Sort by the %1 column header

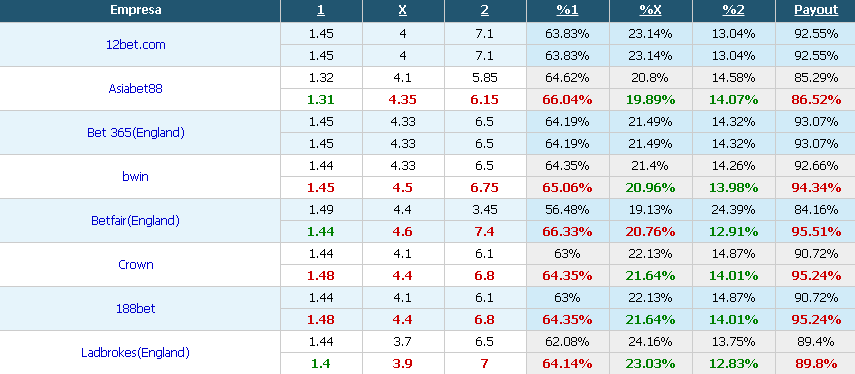(567, 10)
